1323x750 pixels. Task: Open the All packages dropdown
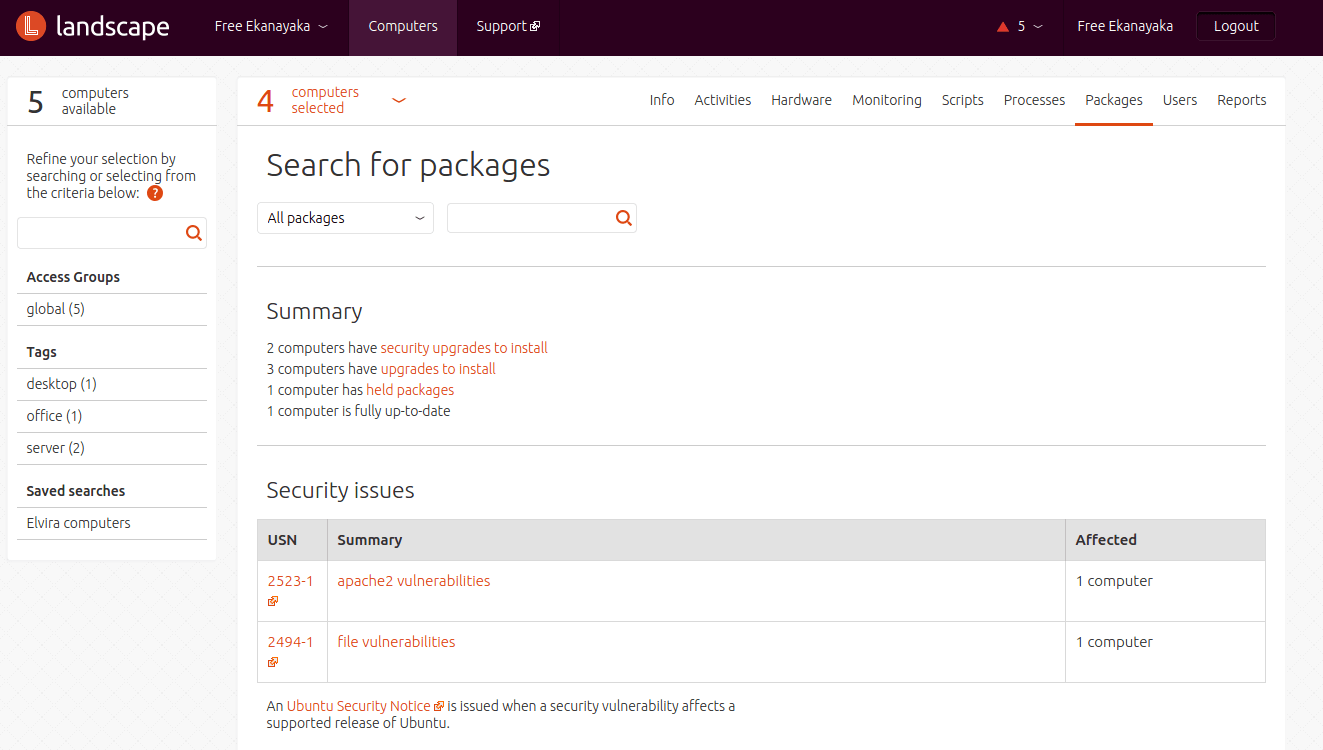[345, 218]
